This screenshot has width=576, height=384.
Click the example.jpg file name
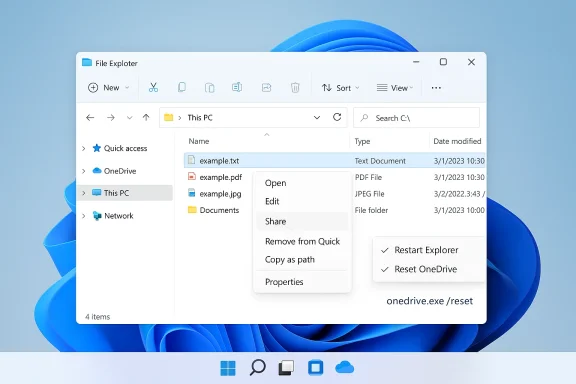pyautogui.click(x=220, y=194)
